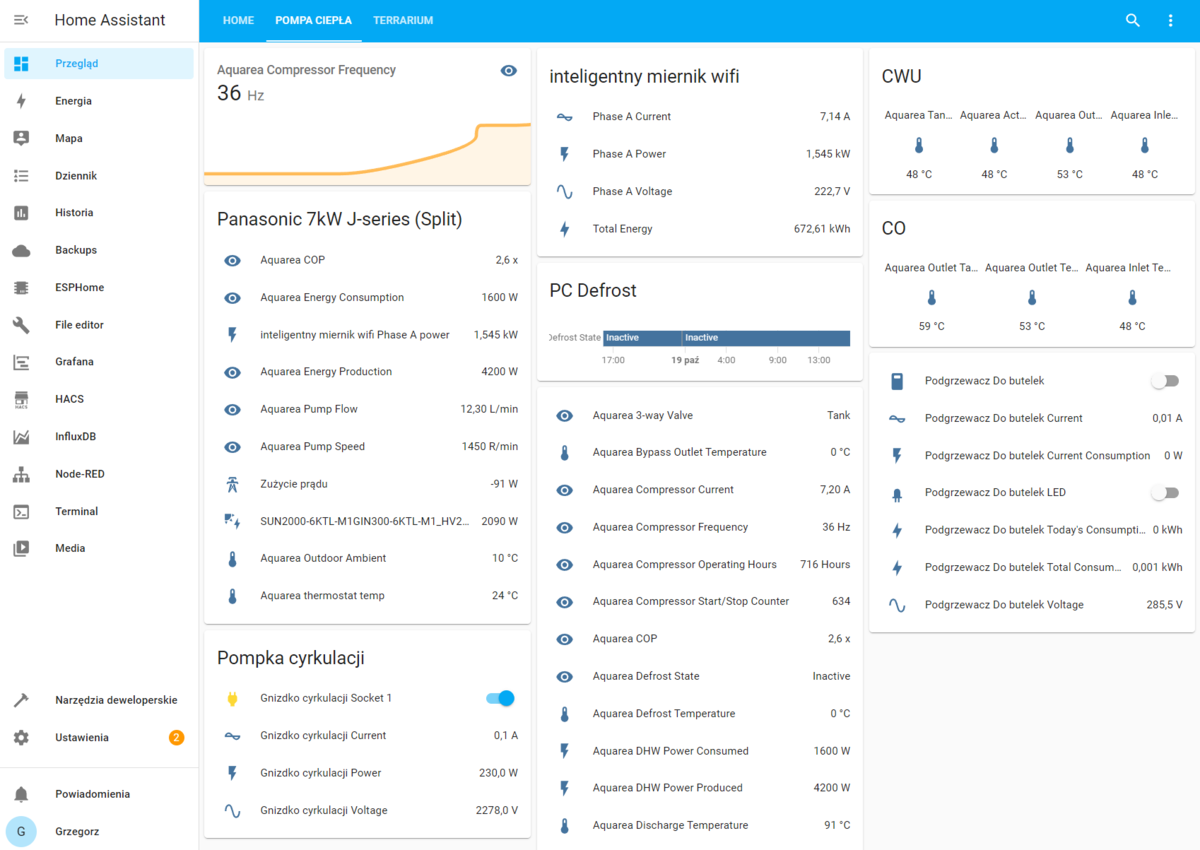This screenshot has height=850, width=1200.
Task: Collapse the sidebar with the hamburger button
Action: tap(21, 20)
